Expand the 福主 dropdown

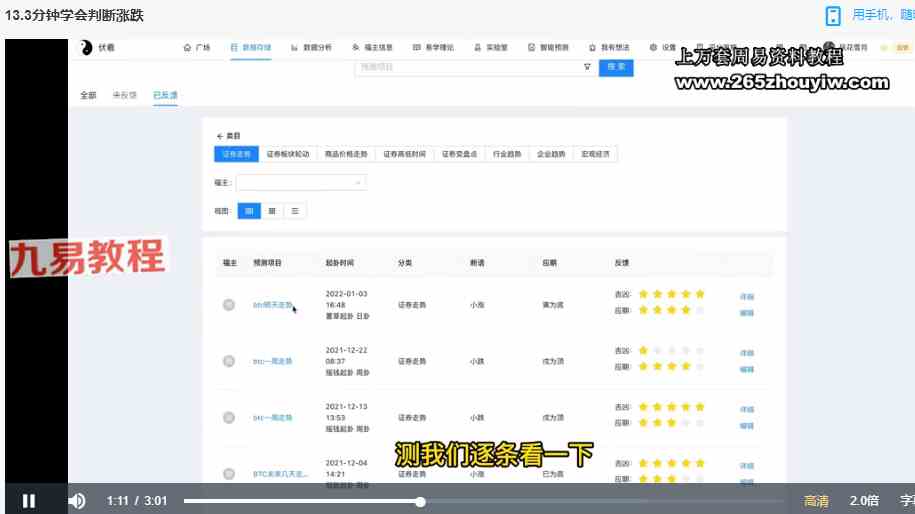[x=301, y=183]
